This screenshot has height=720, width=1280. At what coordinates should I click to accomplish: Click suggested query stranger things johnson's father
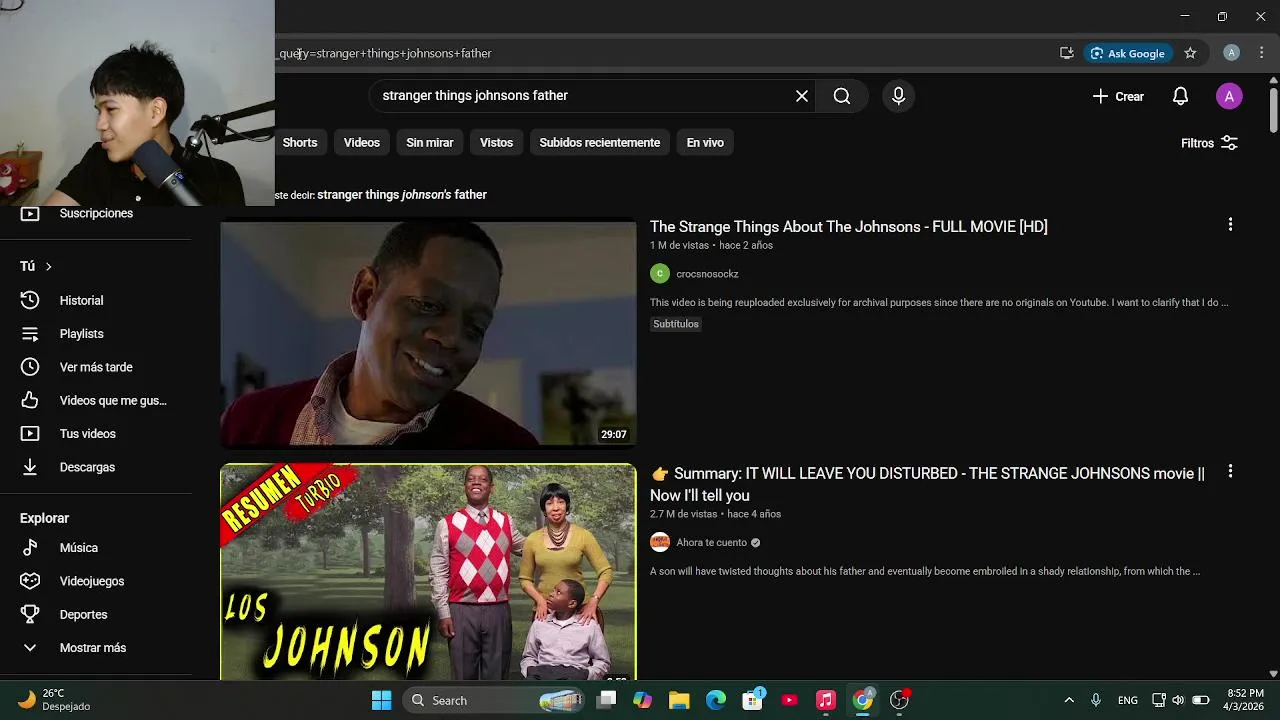[402, 195]
